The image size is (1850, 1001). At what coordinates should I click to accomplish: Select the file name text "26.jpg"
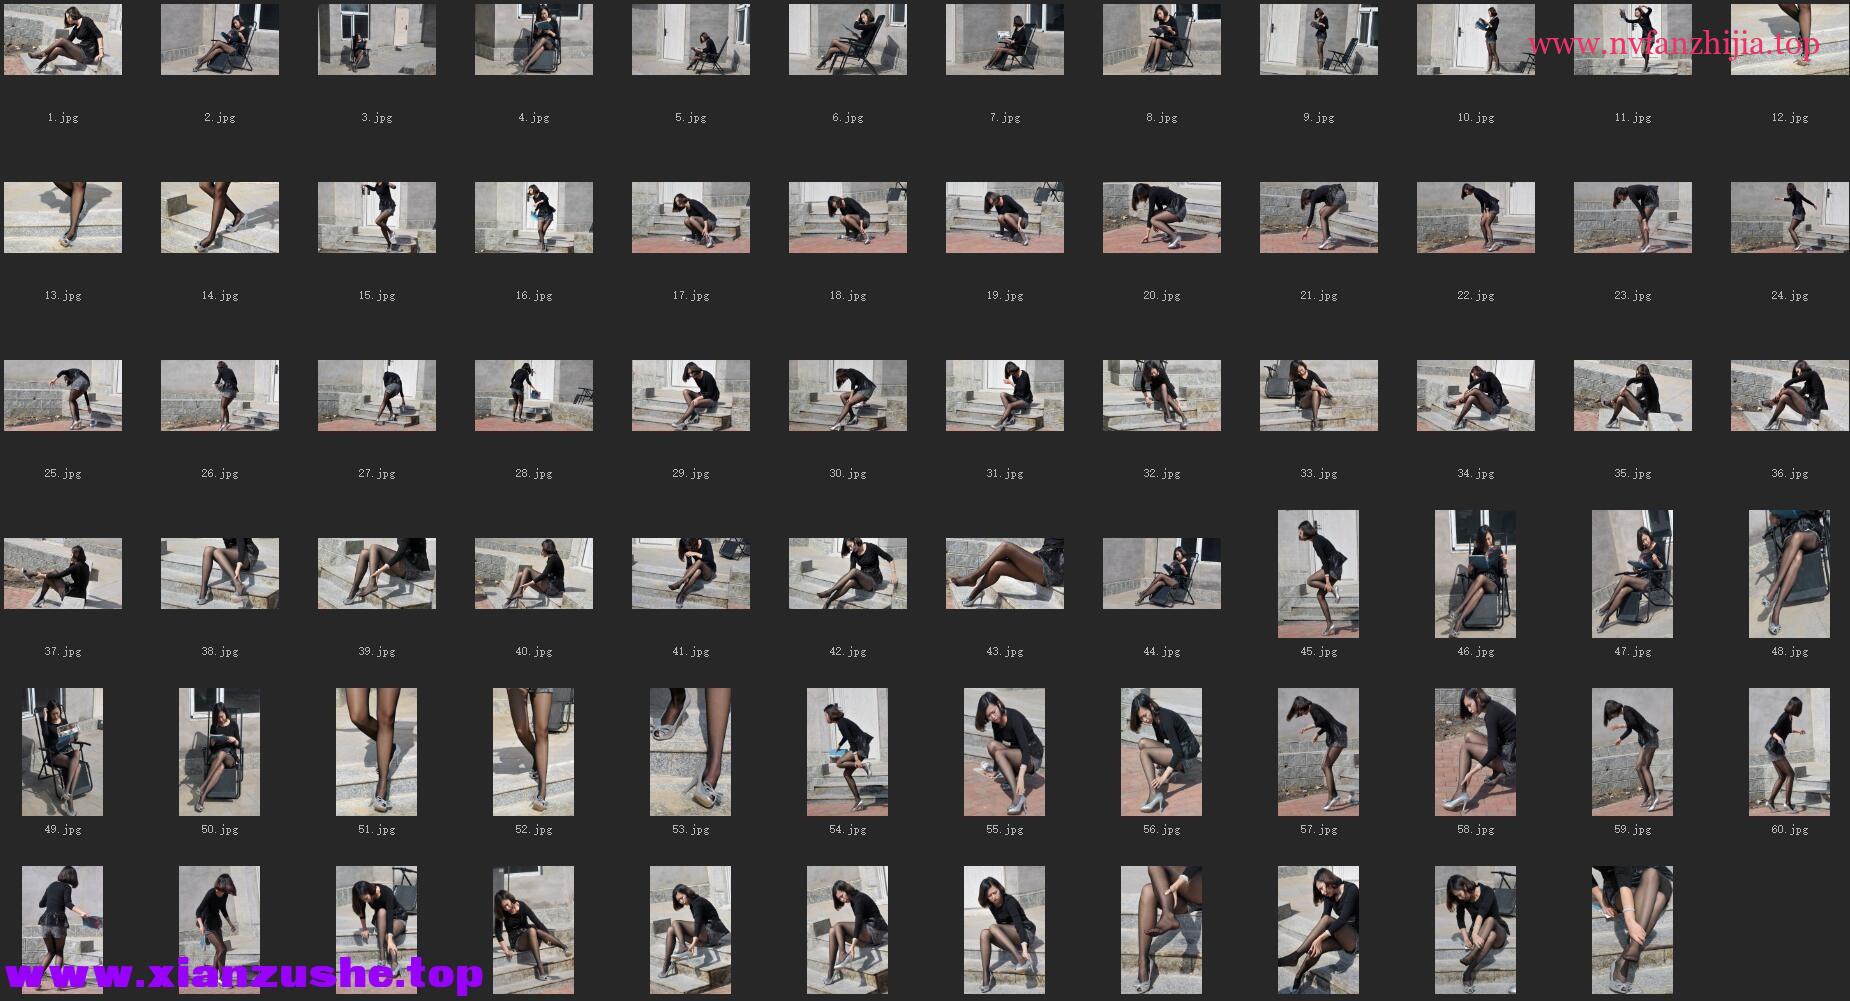(x=220, y=474)
